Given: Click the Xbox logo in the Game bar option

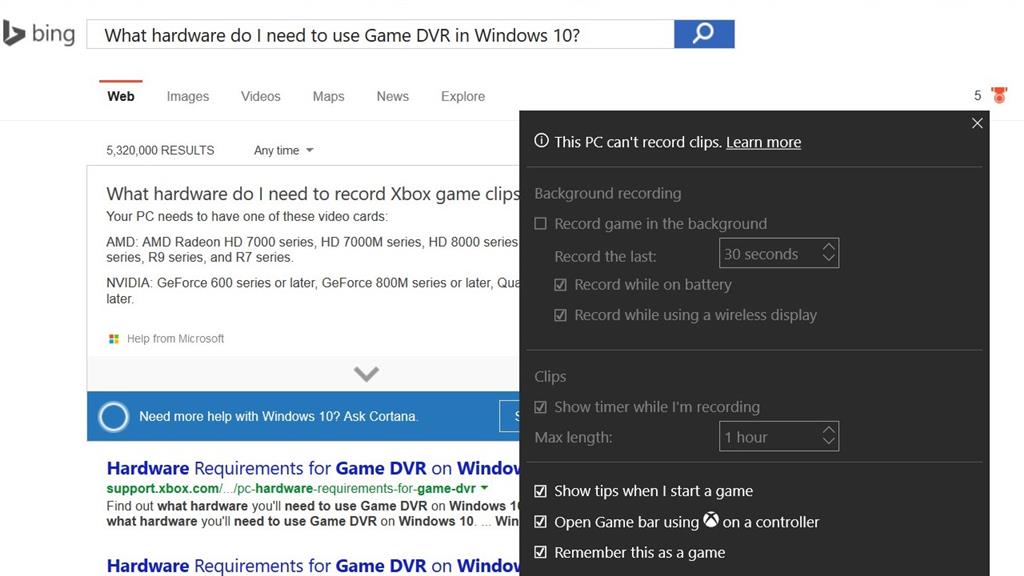Looking at the screenshot, I should 711,520.
